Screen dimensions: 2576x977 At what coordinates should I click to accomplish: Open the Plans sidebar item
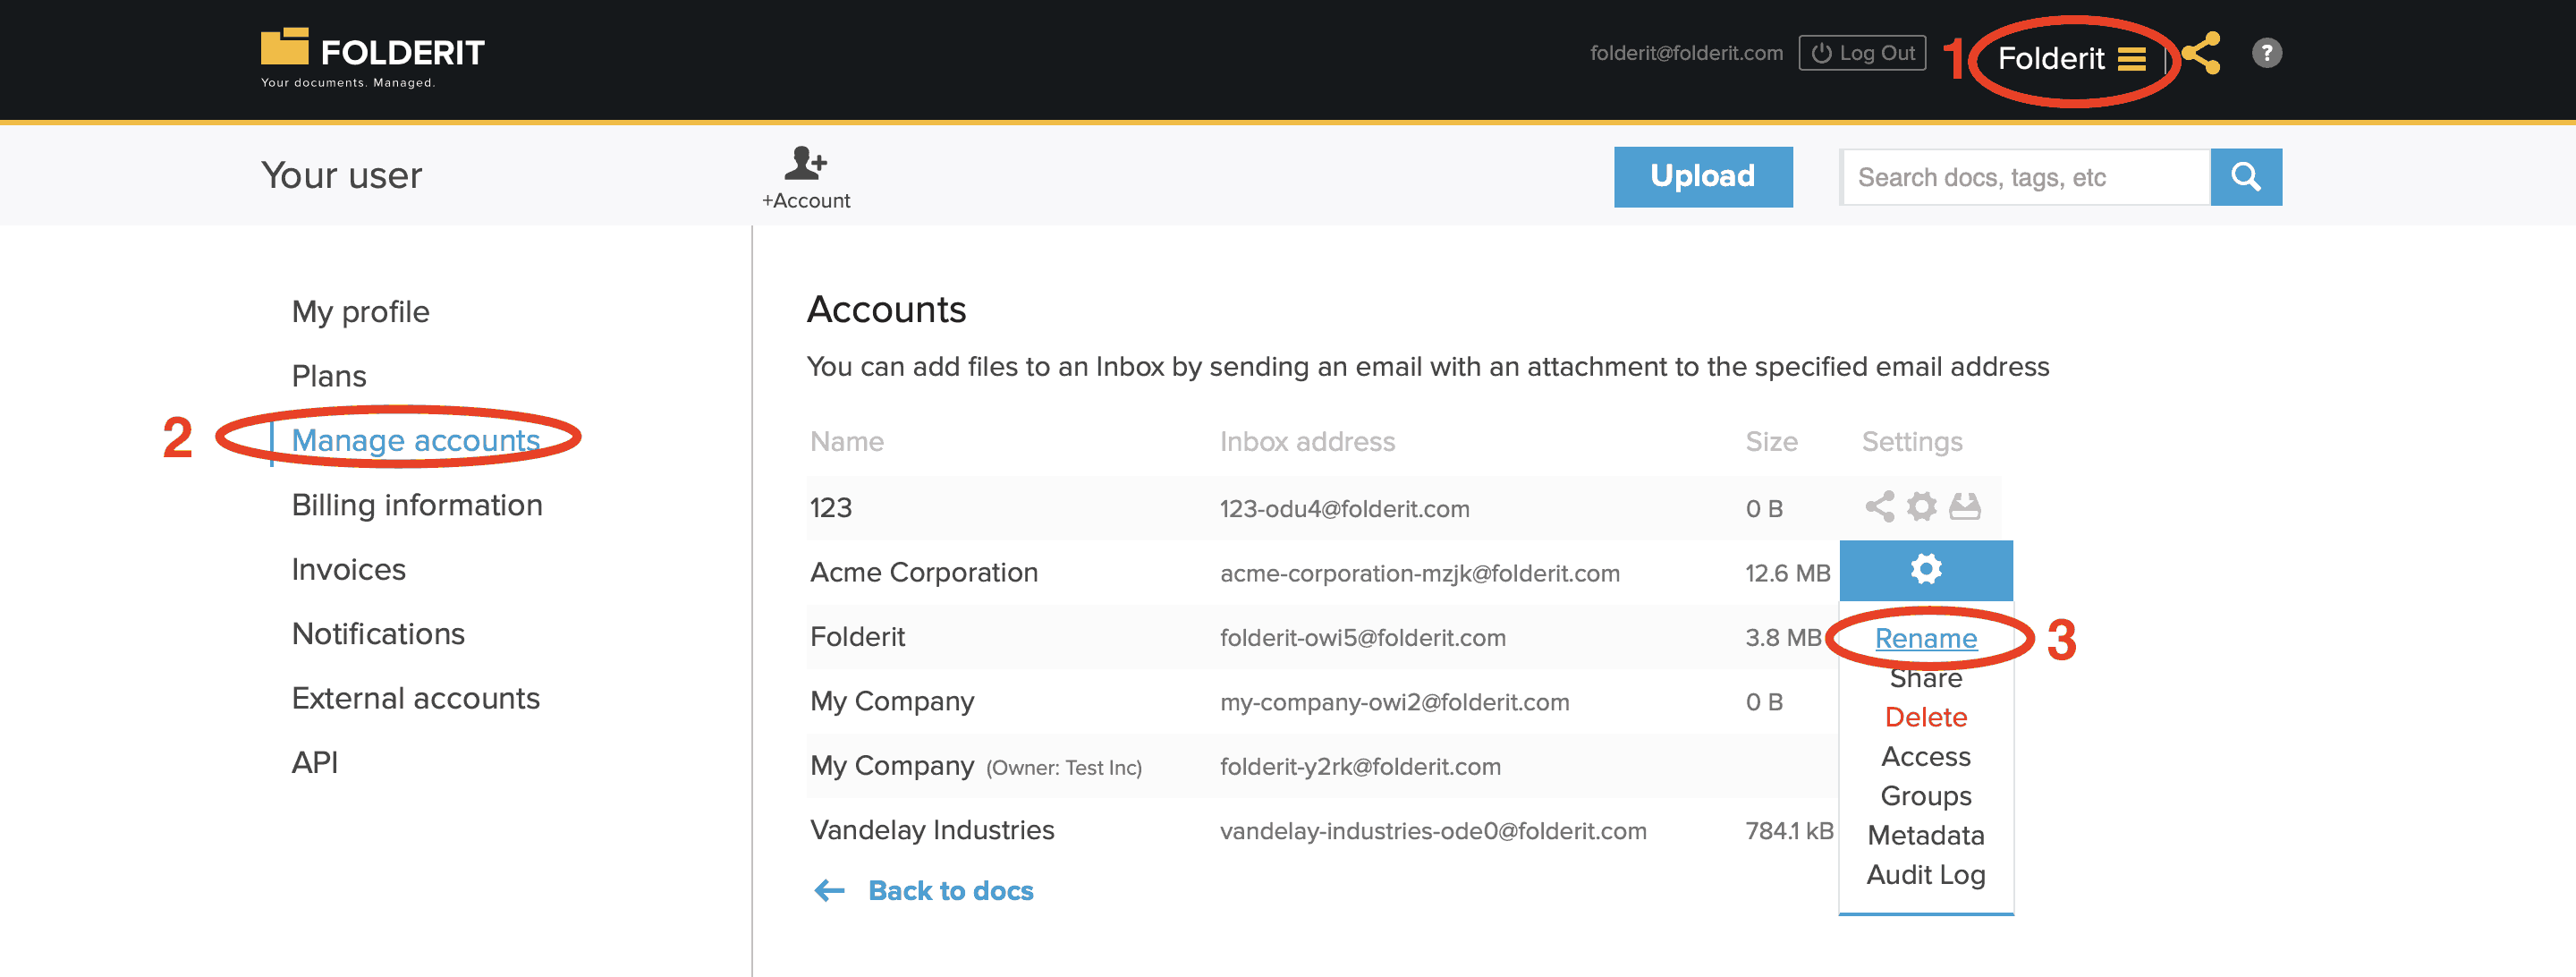coord(329,376)
